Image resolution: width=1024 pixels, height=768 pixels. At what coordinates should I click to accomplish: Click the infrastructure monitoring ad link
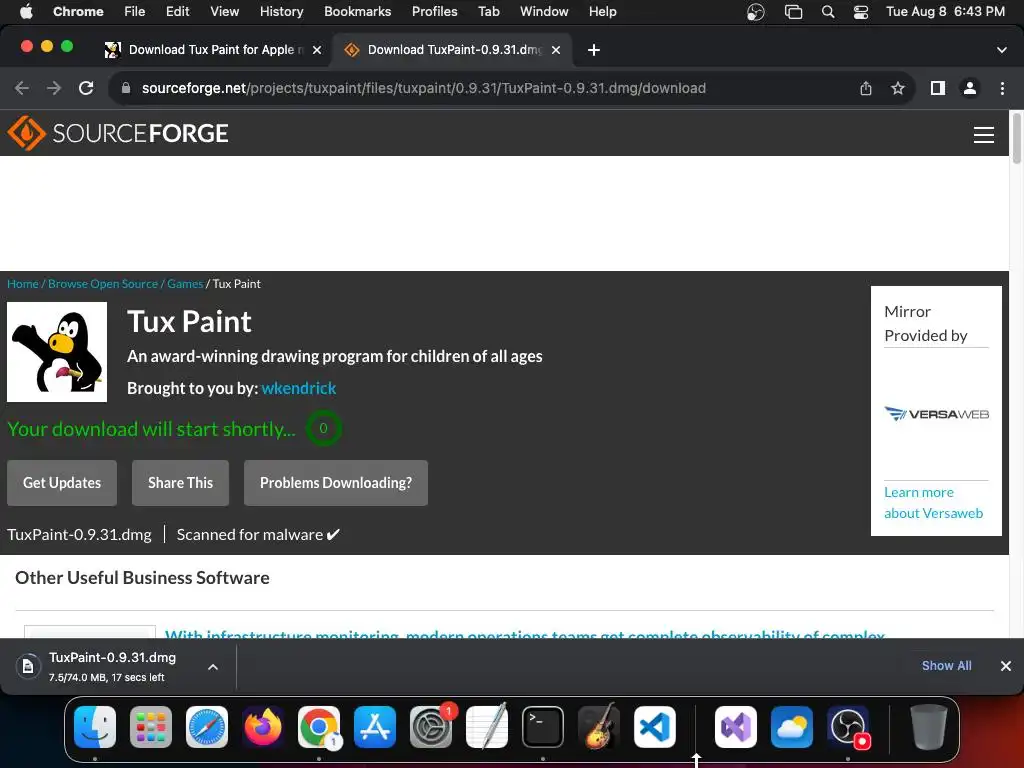tap(524, 633)
